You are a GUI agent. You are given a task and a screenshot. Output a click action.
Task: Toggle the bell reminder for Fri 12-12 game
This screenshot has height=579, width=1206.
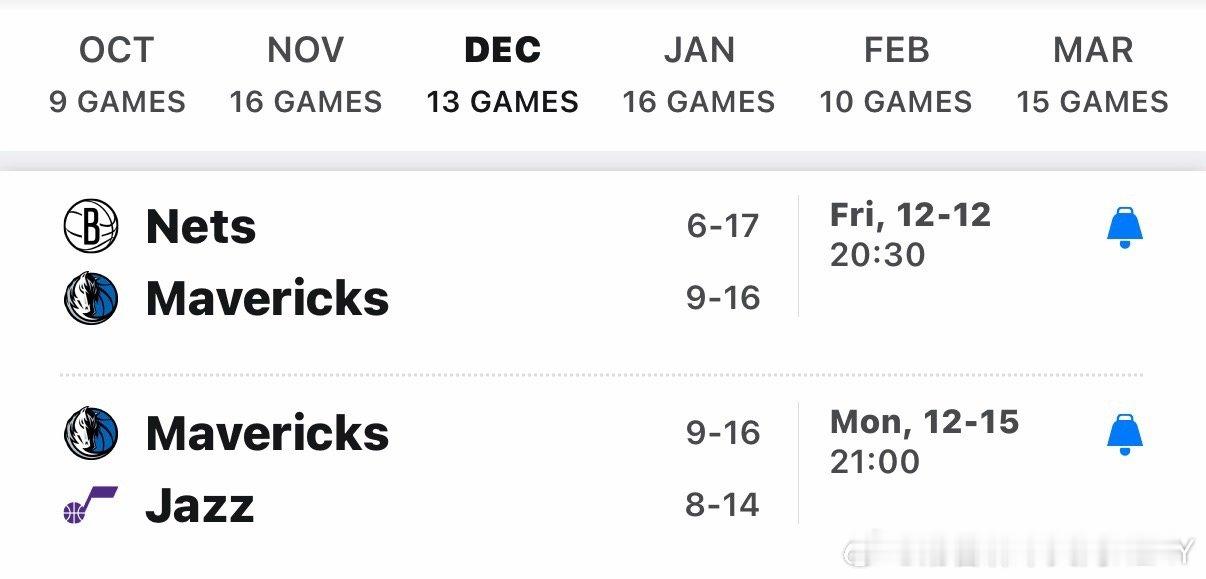pos(1124,229)
